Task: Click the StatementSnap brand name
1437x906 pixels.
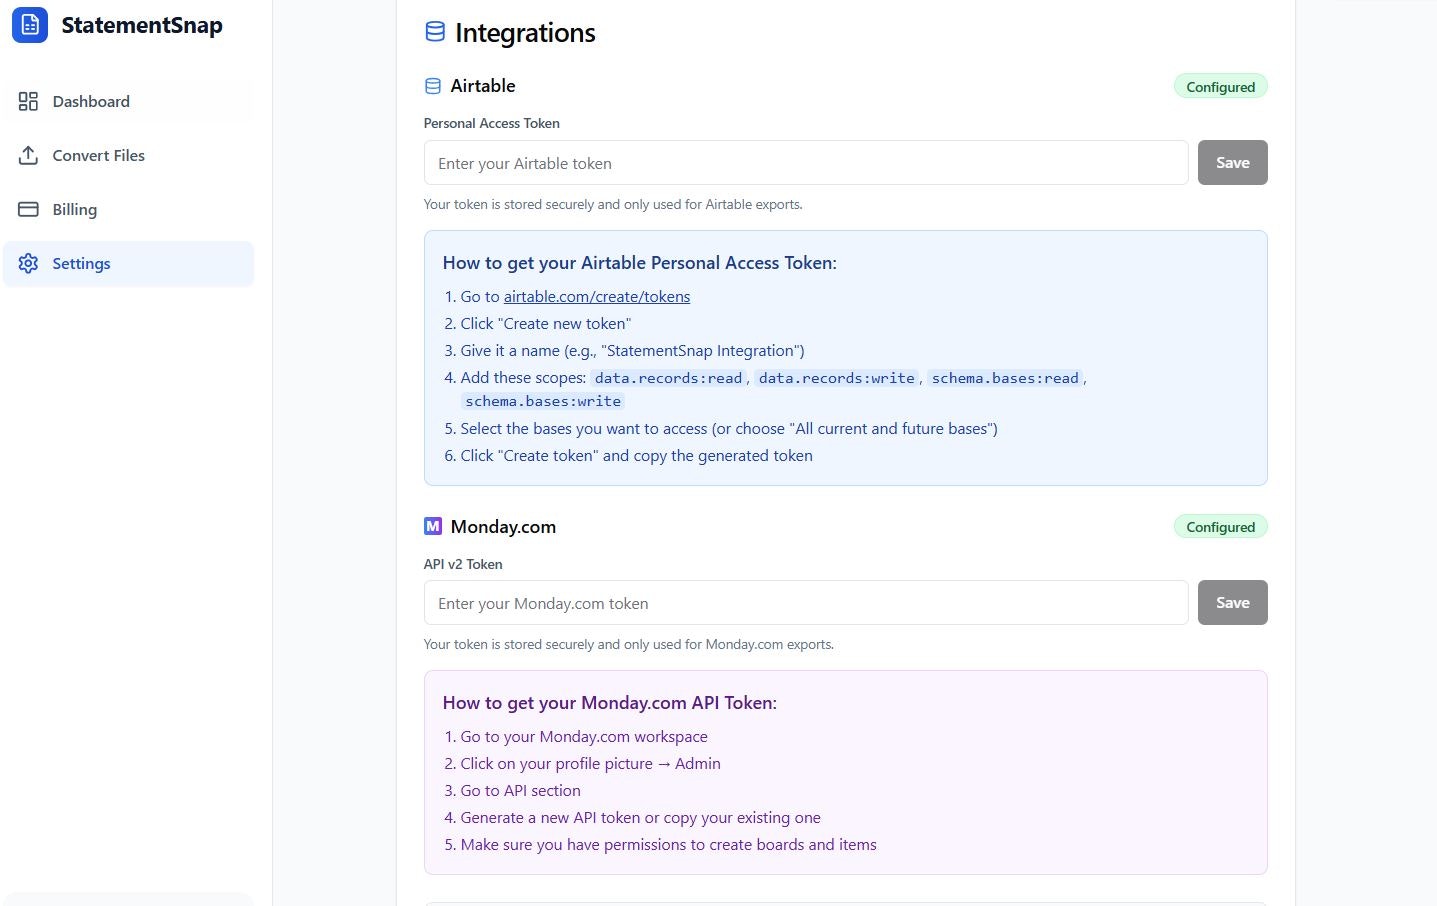Action: [142, 25]
